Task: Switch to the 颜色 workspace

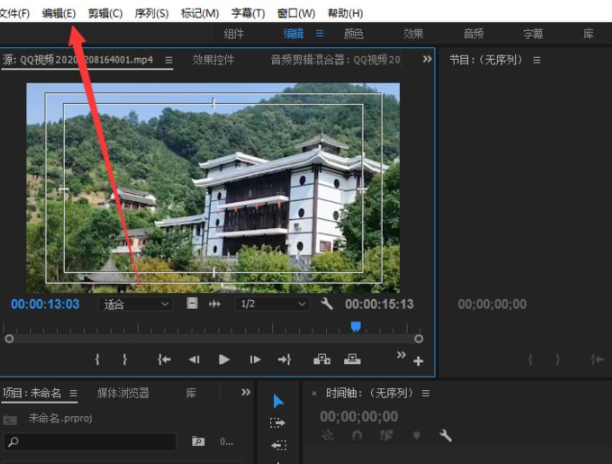Action: [x=354, y=34]
